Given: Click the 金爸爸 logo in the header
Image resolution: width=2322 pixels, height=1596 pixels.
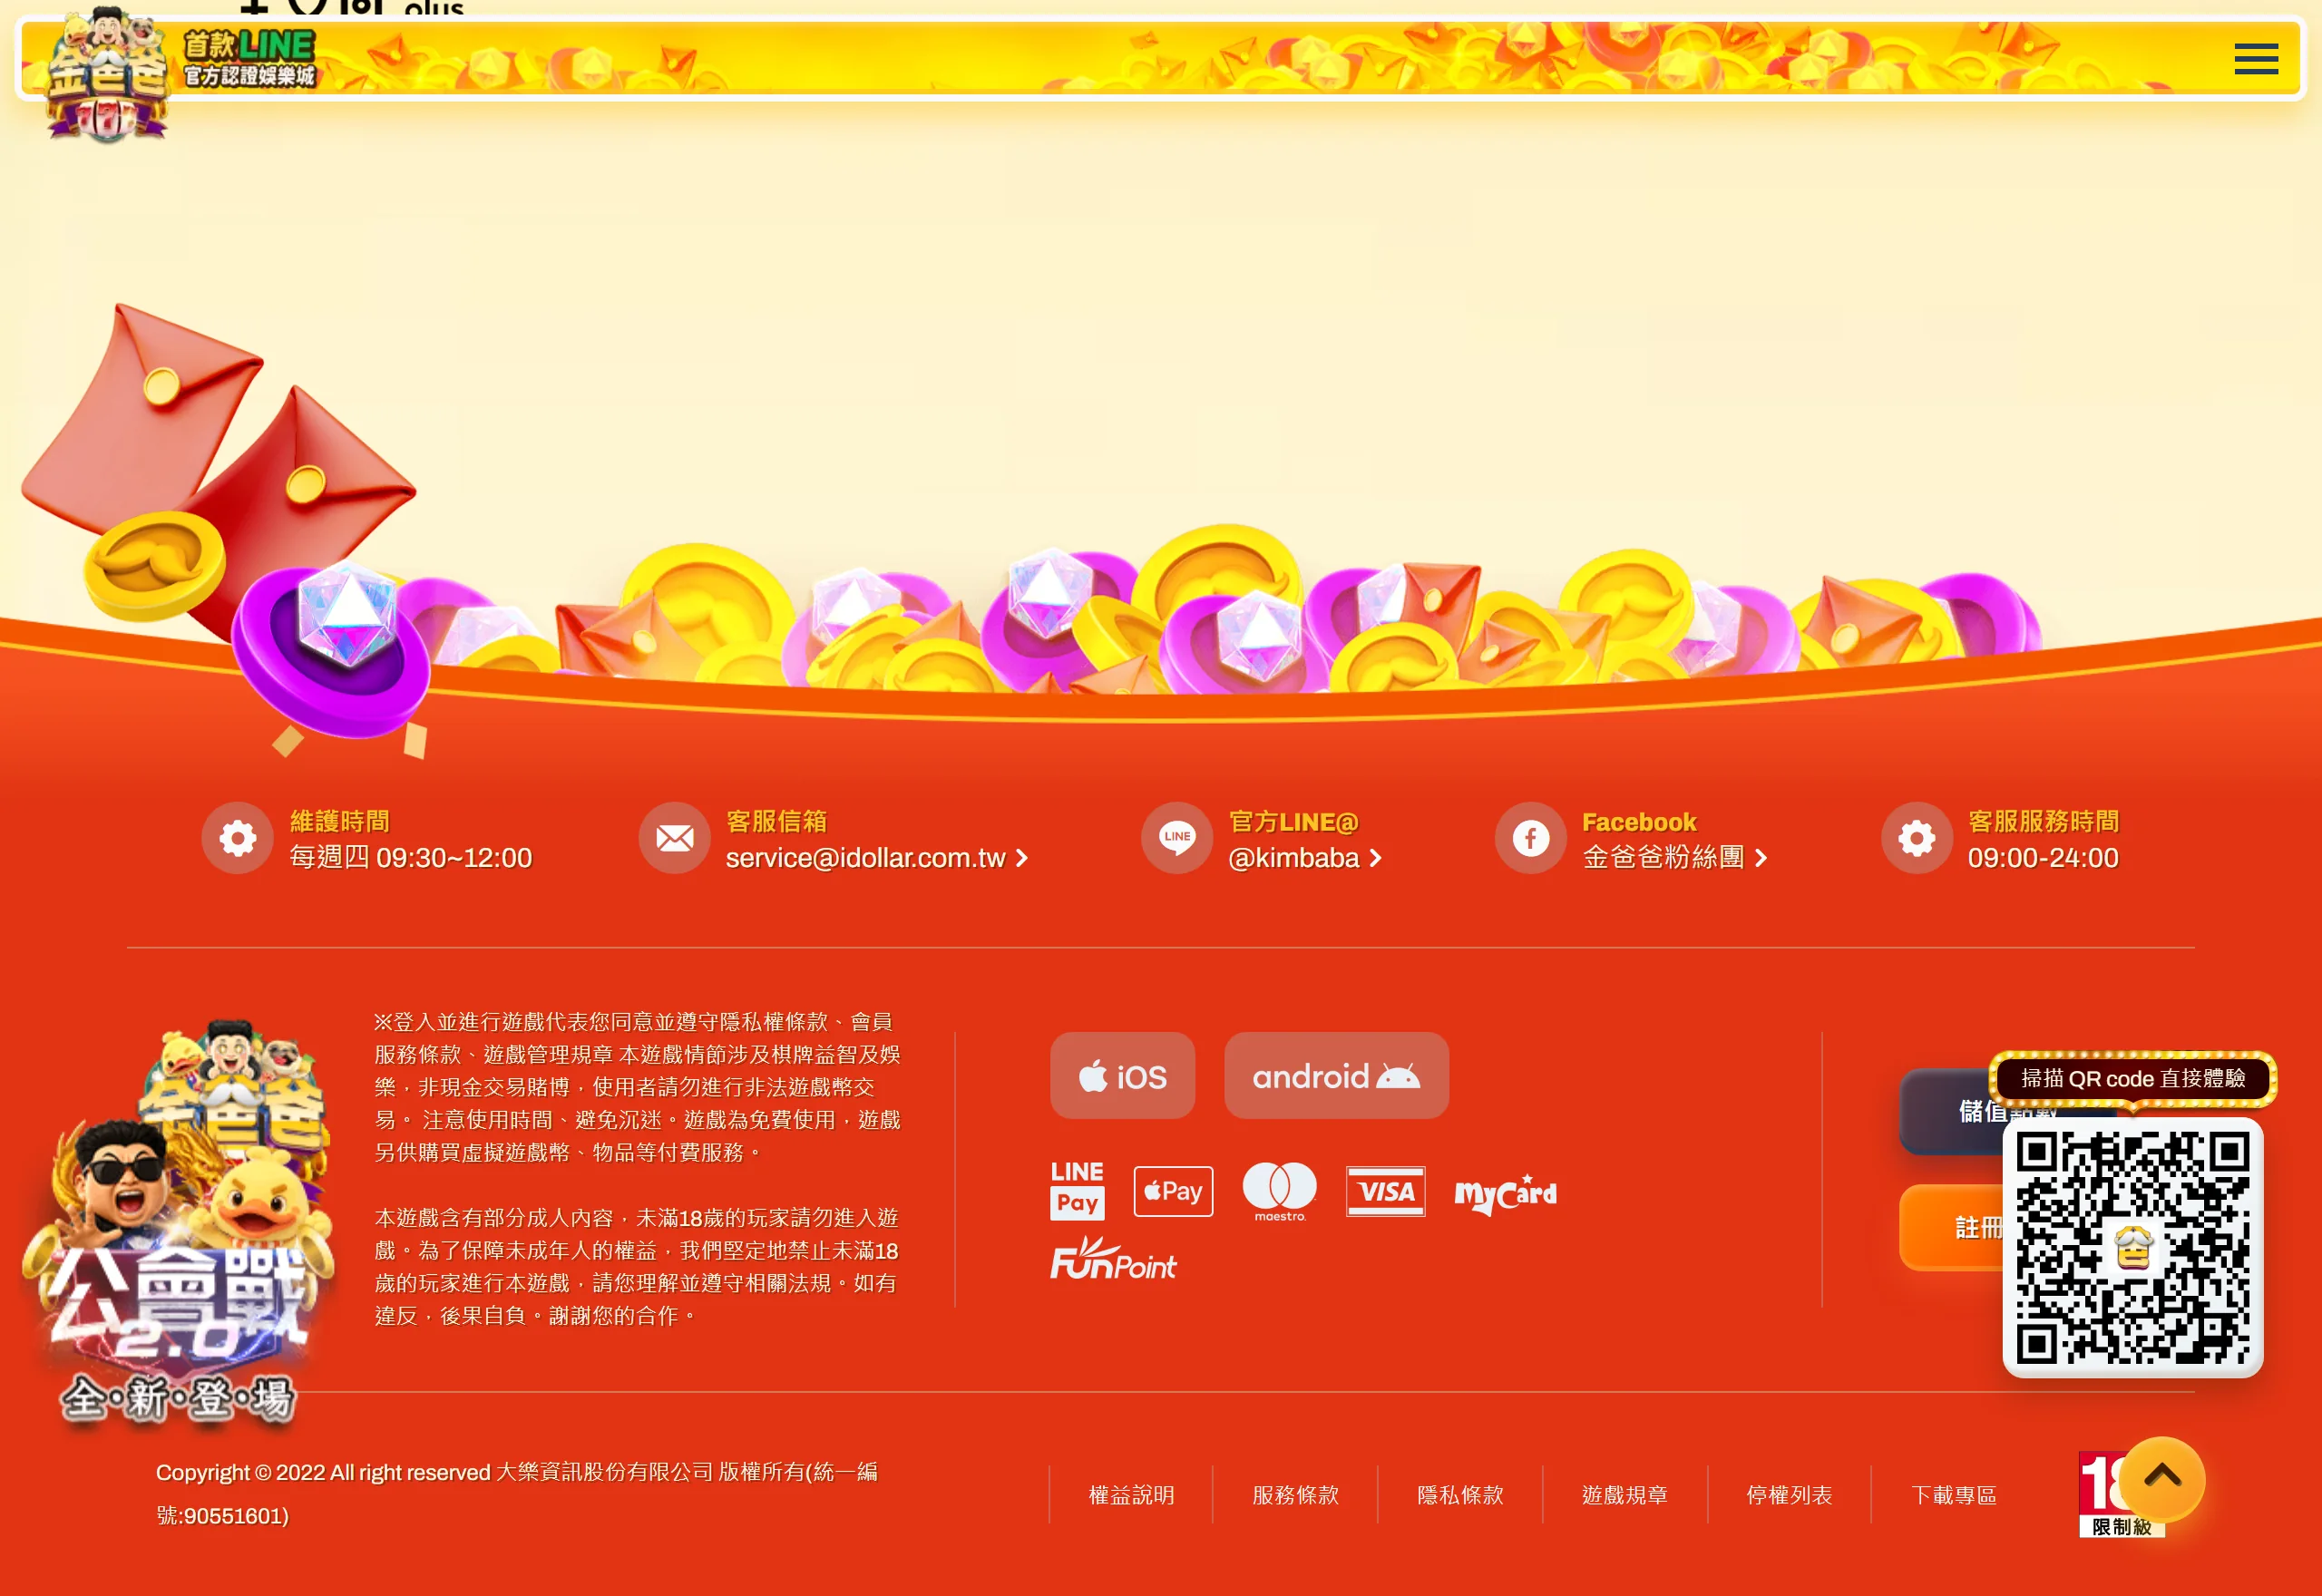Looking at the screenshot, I should pos(106,74).
